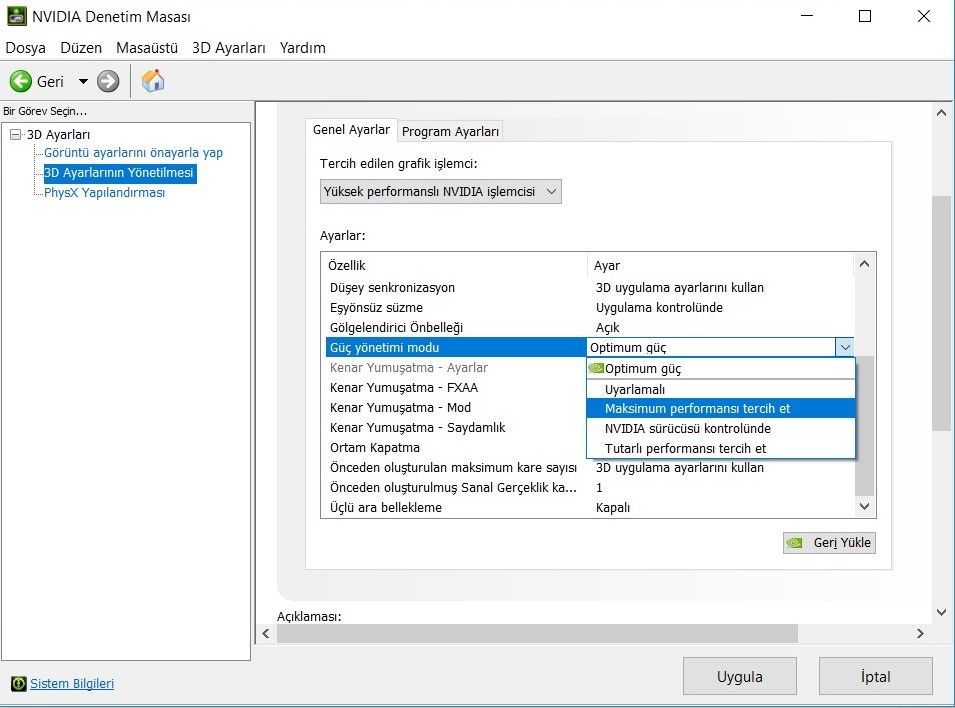The width and height of the screenshot is (955, 708).
Task: Select the Eşyönsüz süzme row
Action: tap(590, 308)
